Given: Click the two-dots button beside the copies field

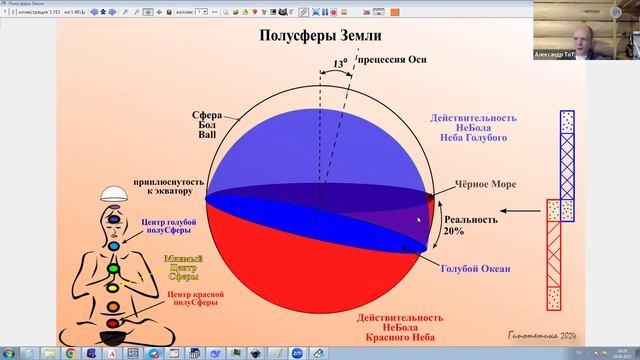Looking at the screenshot, I should (x=214, y=12).
